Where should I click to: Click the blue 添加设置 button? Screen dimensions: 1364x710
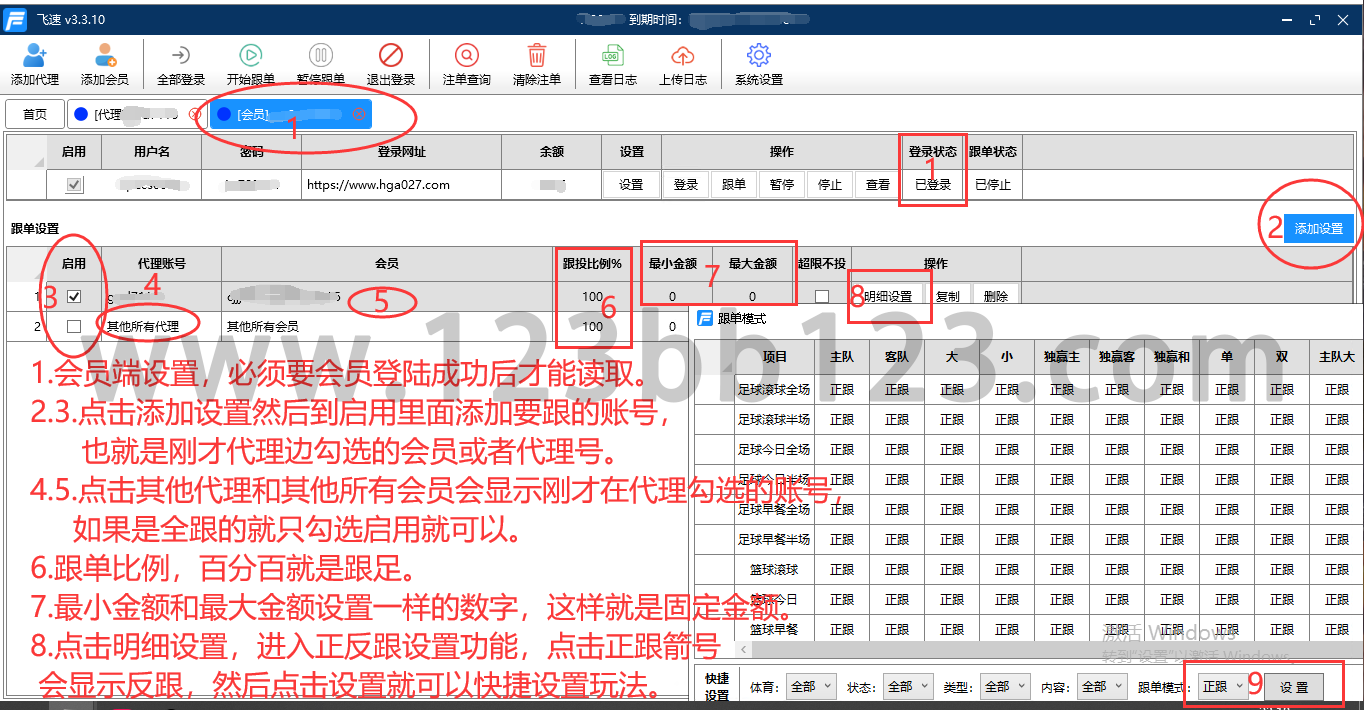coord(1318,228)
